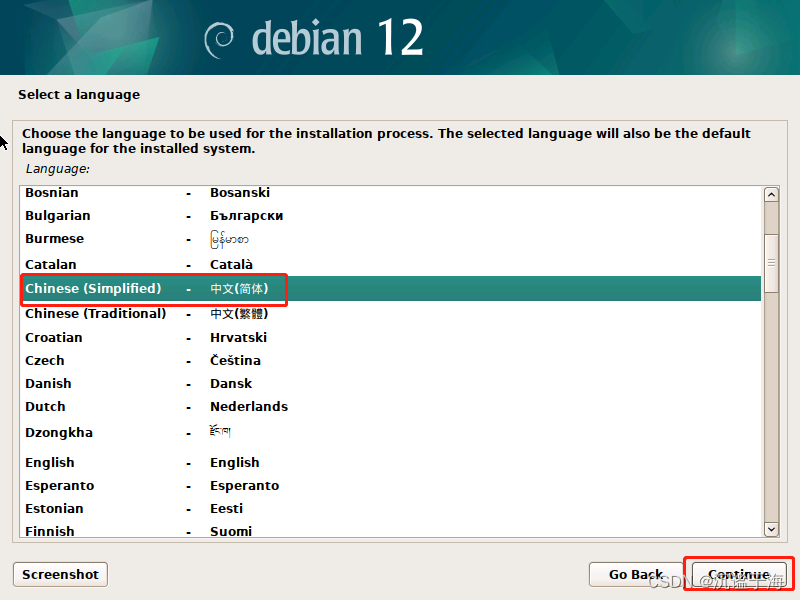Screen dimensions: 800x600
Task: Click the scrollbar up arrow
Action: click(771, 195)
